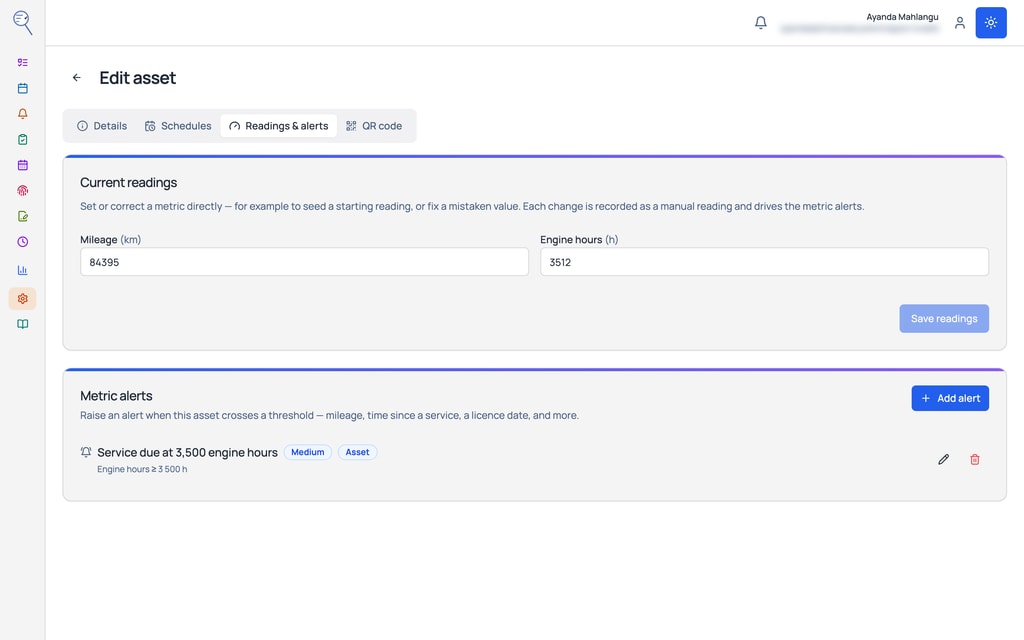The height and width of the screenshot is (640, 1024).
Task: Open the teal book sidebar icon
Action: pyautogui.click(x=22, y=324)
